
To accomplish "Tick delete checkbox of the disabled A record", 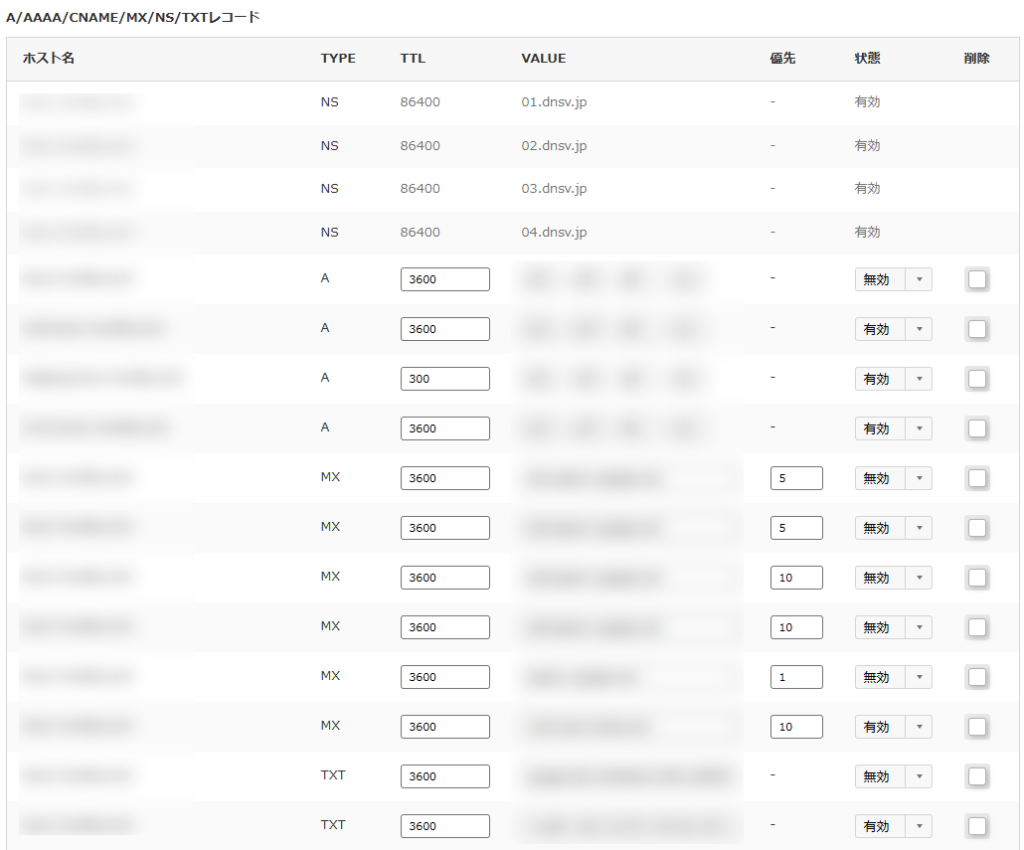I will coord(977,280).
